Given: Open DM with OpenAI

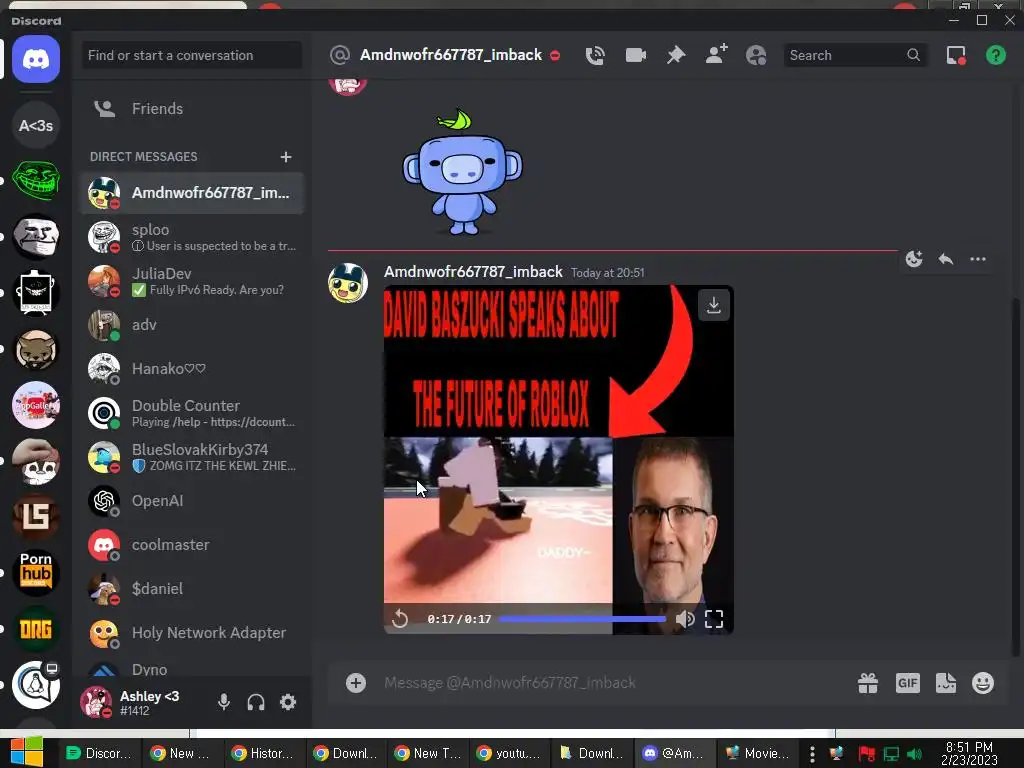Looking at the screenshot, I should pos(192,501).
